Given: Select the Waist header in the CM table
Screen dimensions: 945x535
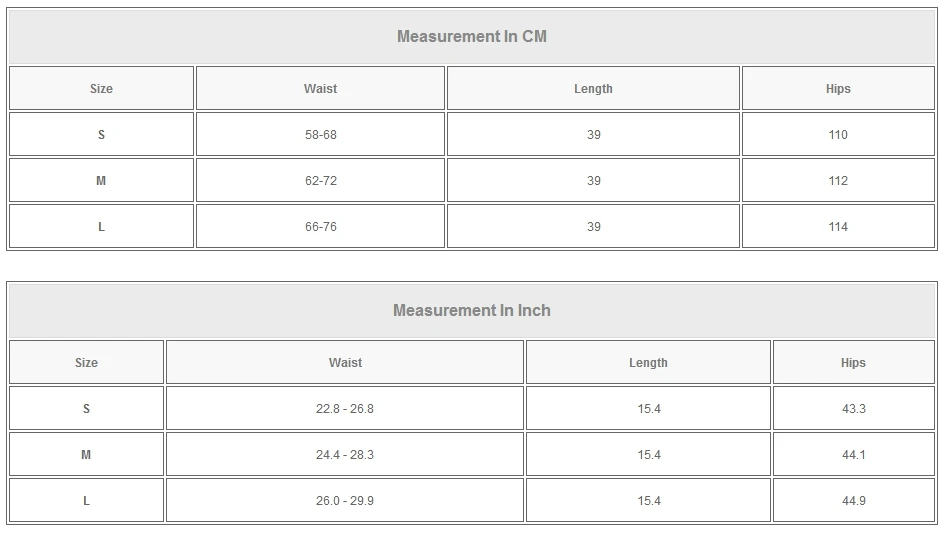Looking at the screenshot, I should click(320, 89).
